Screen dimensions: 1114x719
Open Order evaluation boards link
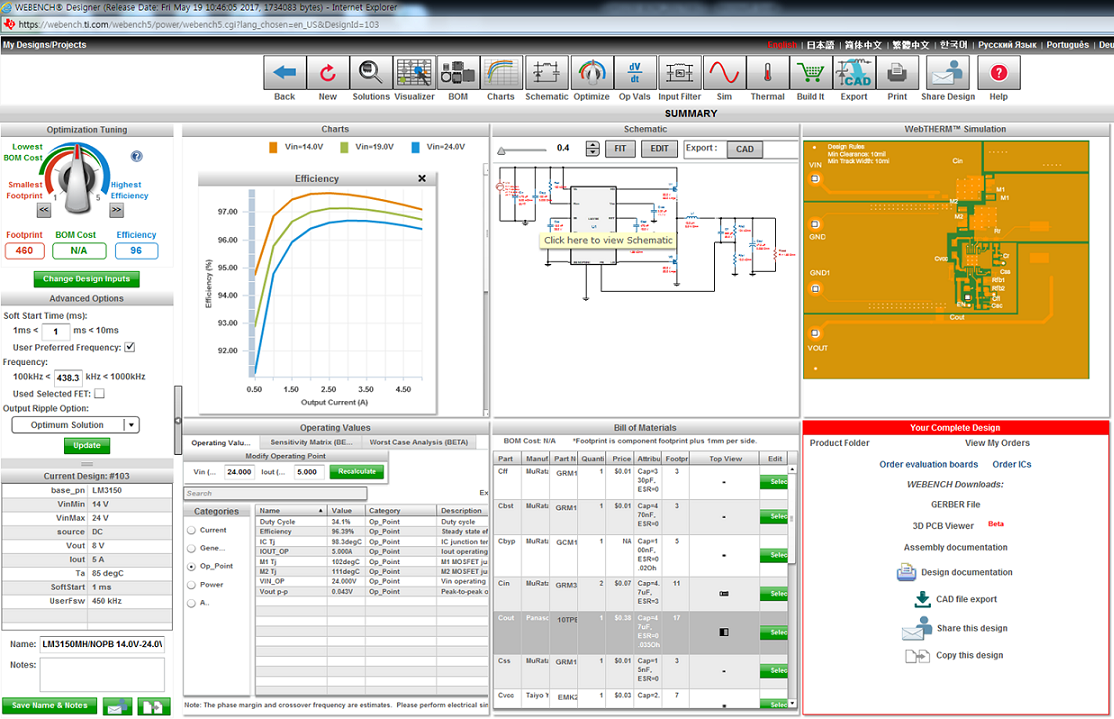coord(929,465)
